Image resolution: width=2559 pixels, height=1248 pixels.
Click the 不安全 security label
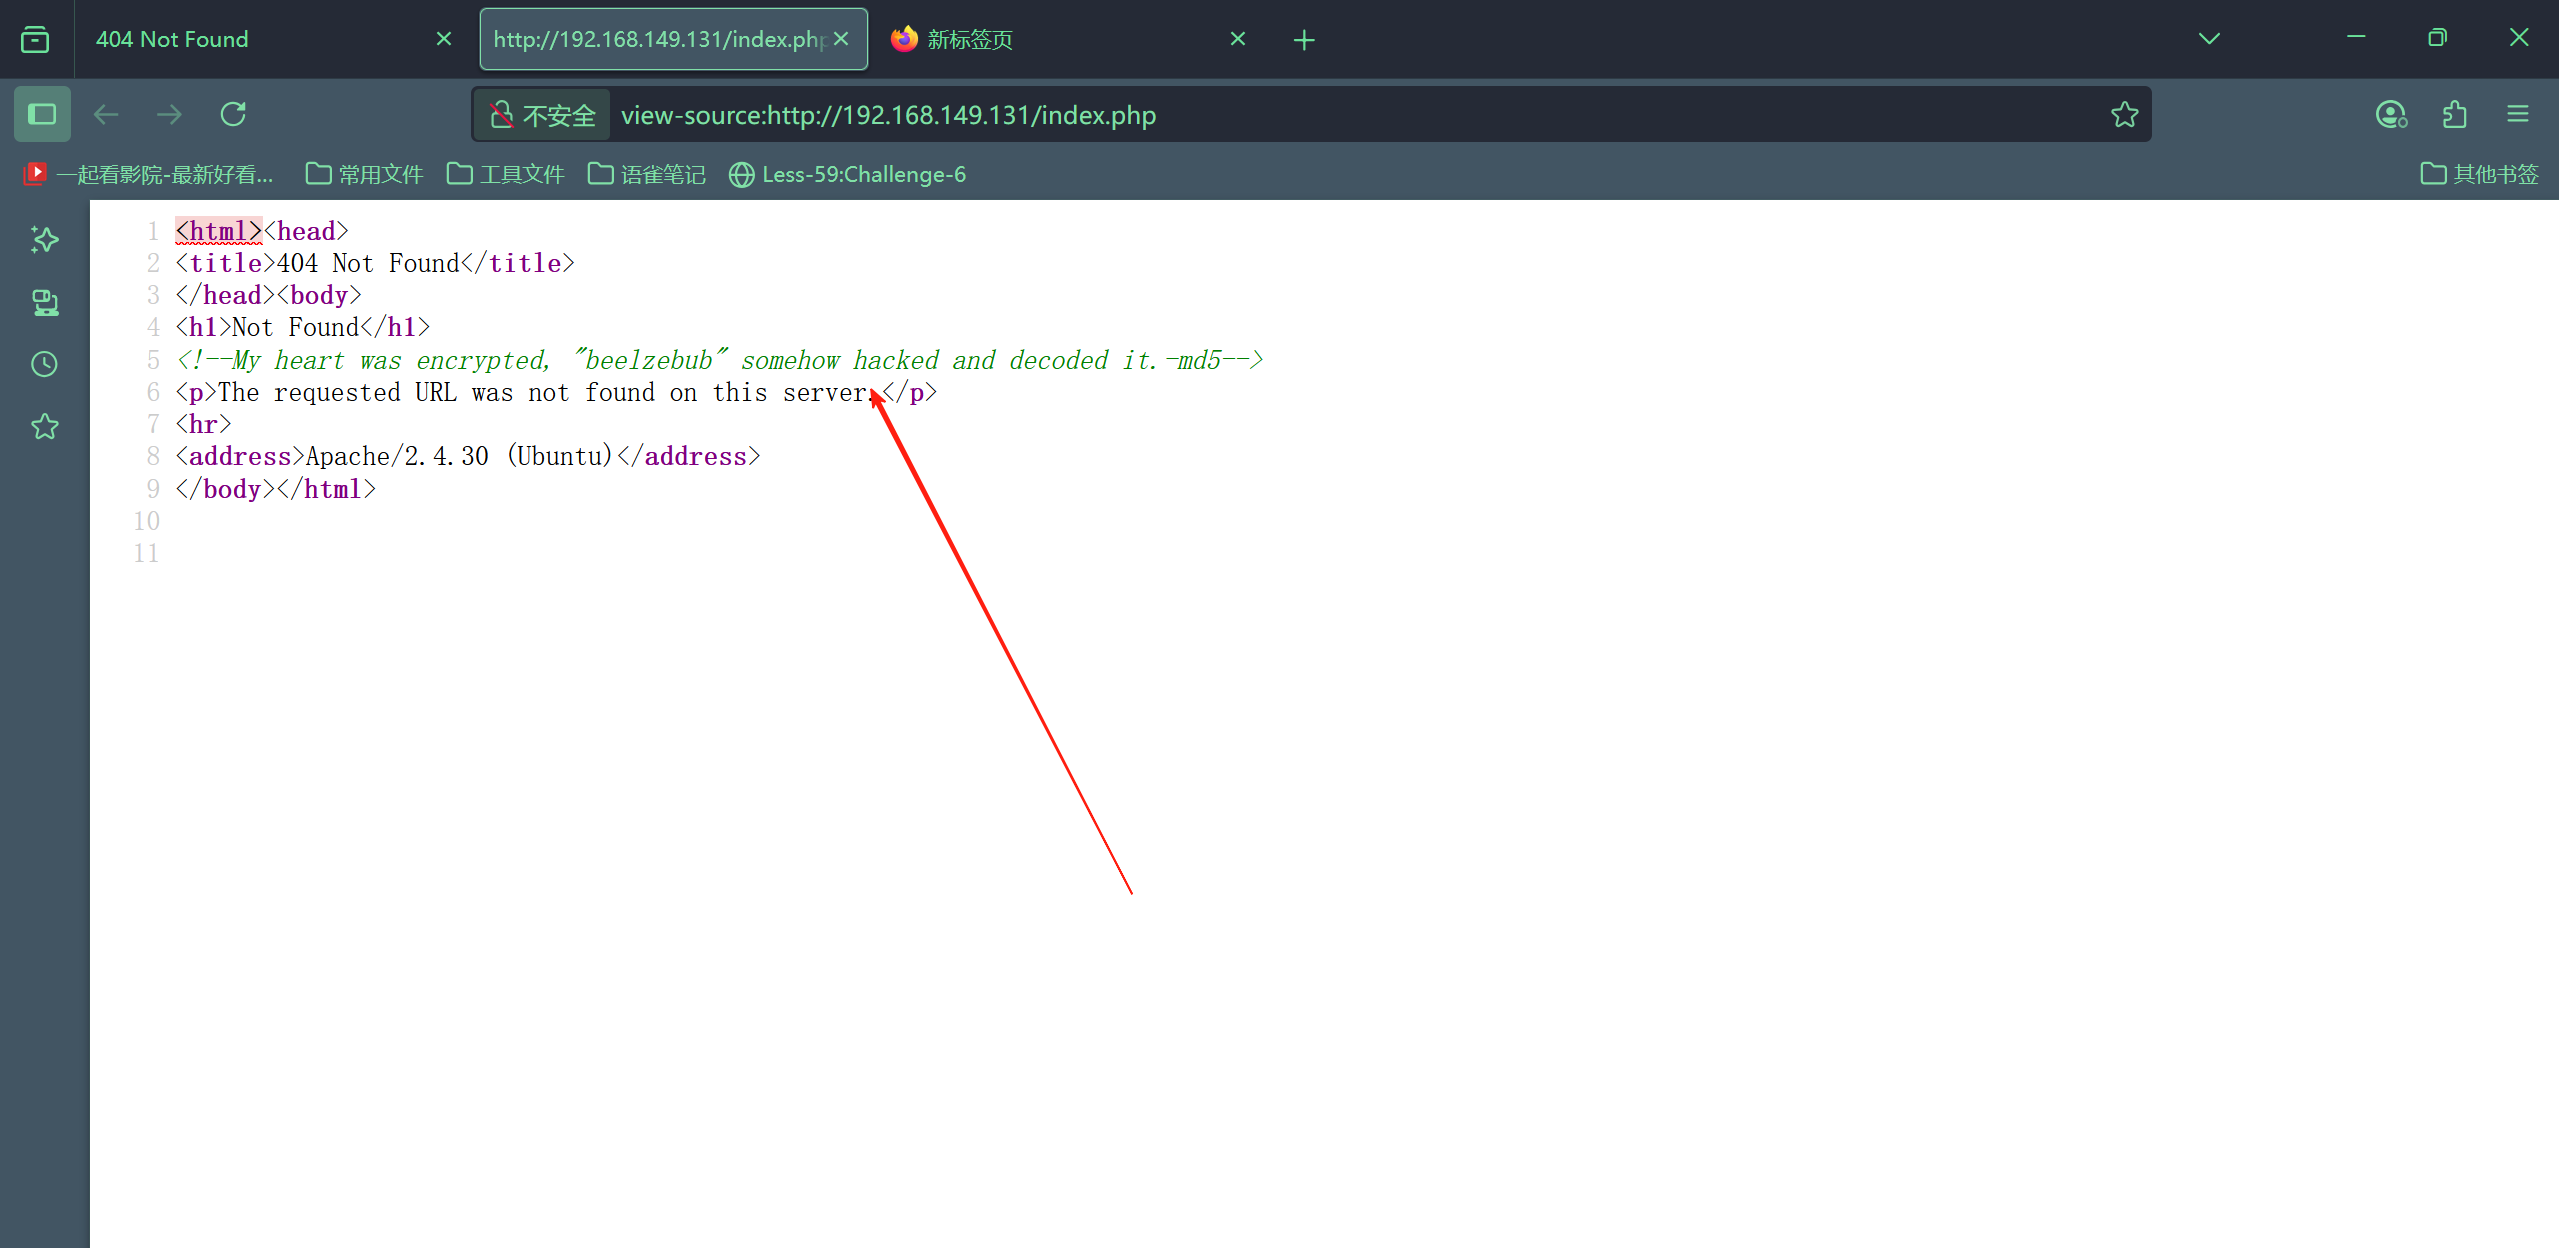coord(559,116)
